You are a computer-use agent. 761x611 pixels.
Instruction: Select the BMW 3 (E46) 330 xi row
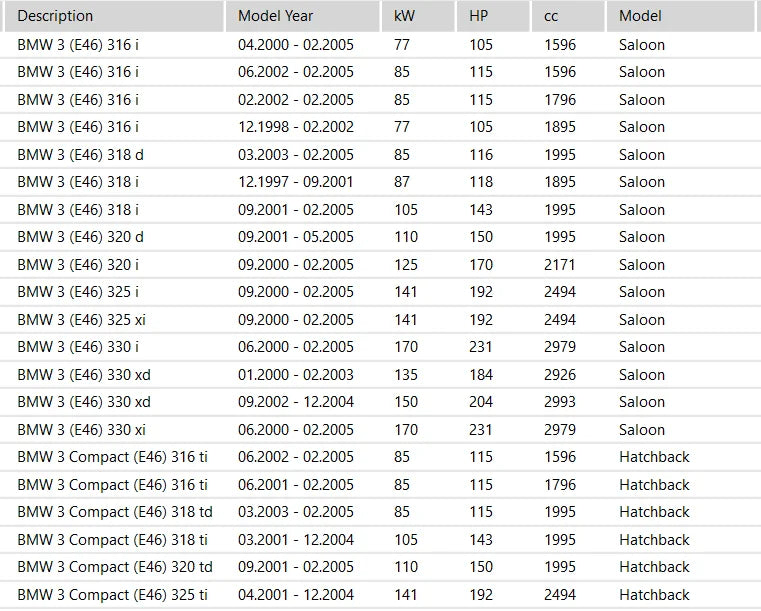(x=83, y=430)
